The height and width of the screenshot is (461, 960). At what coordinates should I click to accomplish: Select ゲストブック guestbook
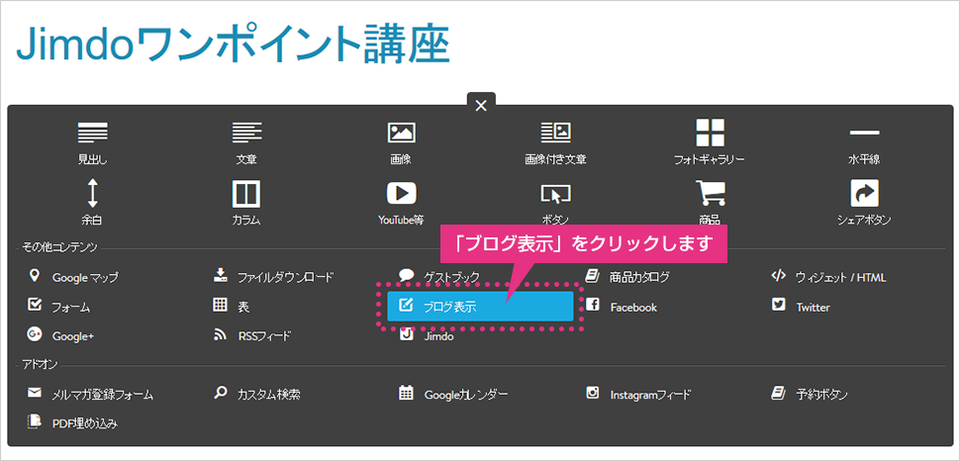coord(439,277)
